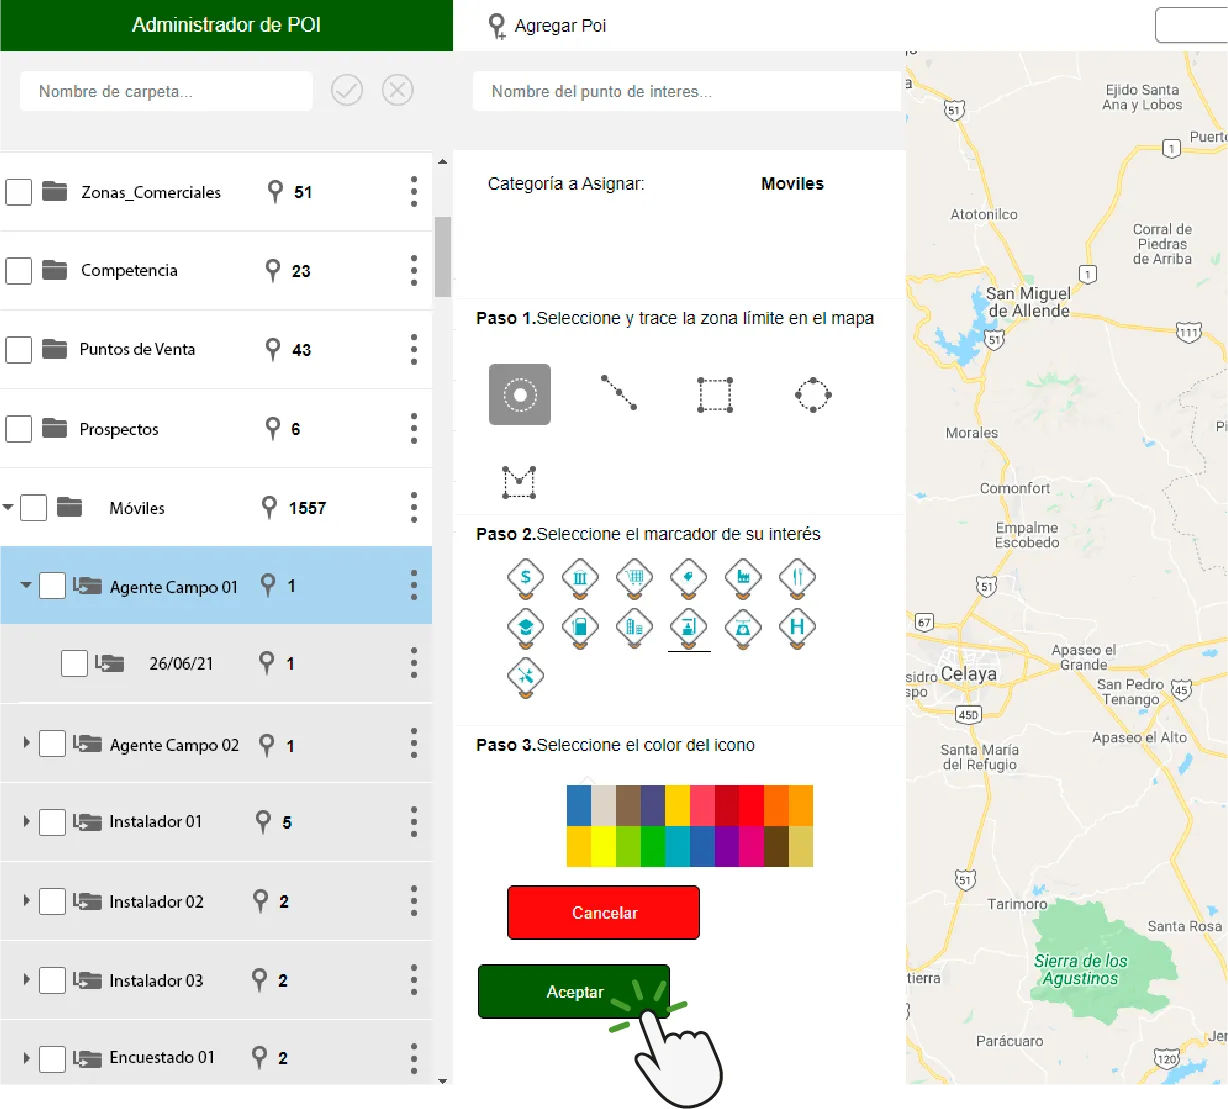Select the point drawing tool in Paso 1
Screen dimensions: 1228x1109
tap(520, 395)
